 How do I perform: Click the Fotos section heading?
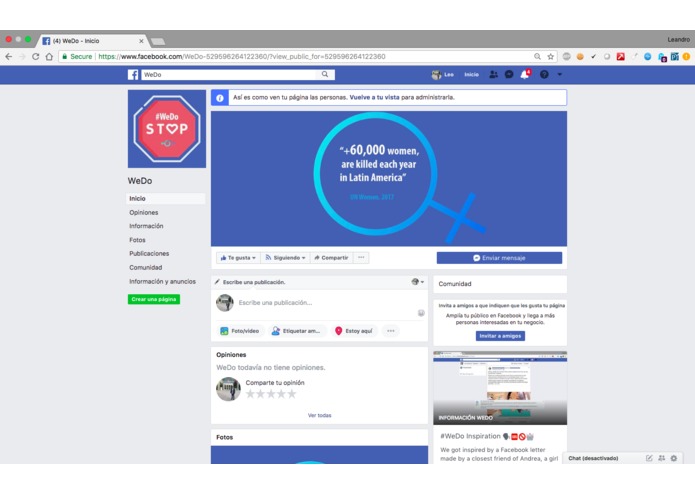click(x=224, y=437)
